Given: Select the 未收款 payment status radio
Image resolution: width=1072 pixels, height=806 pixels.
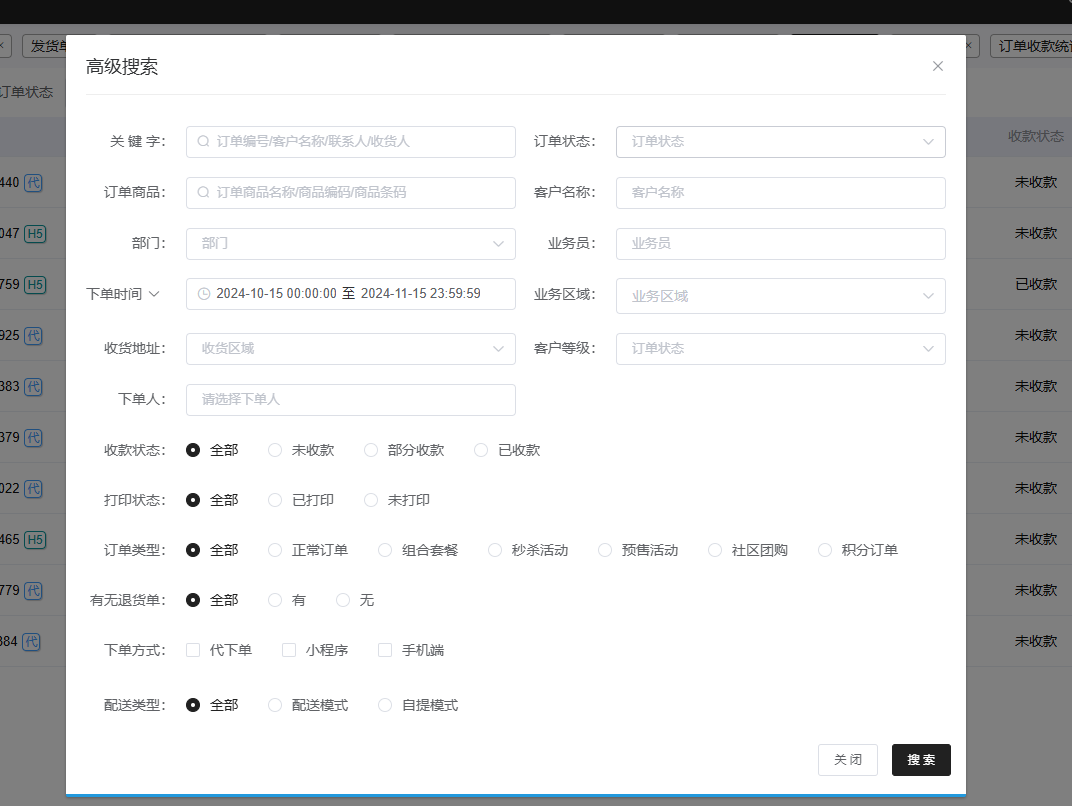Looking at the screenshot, I should pyautogui.click(x=275, y=450).
